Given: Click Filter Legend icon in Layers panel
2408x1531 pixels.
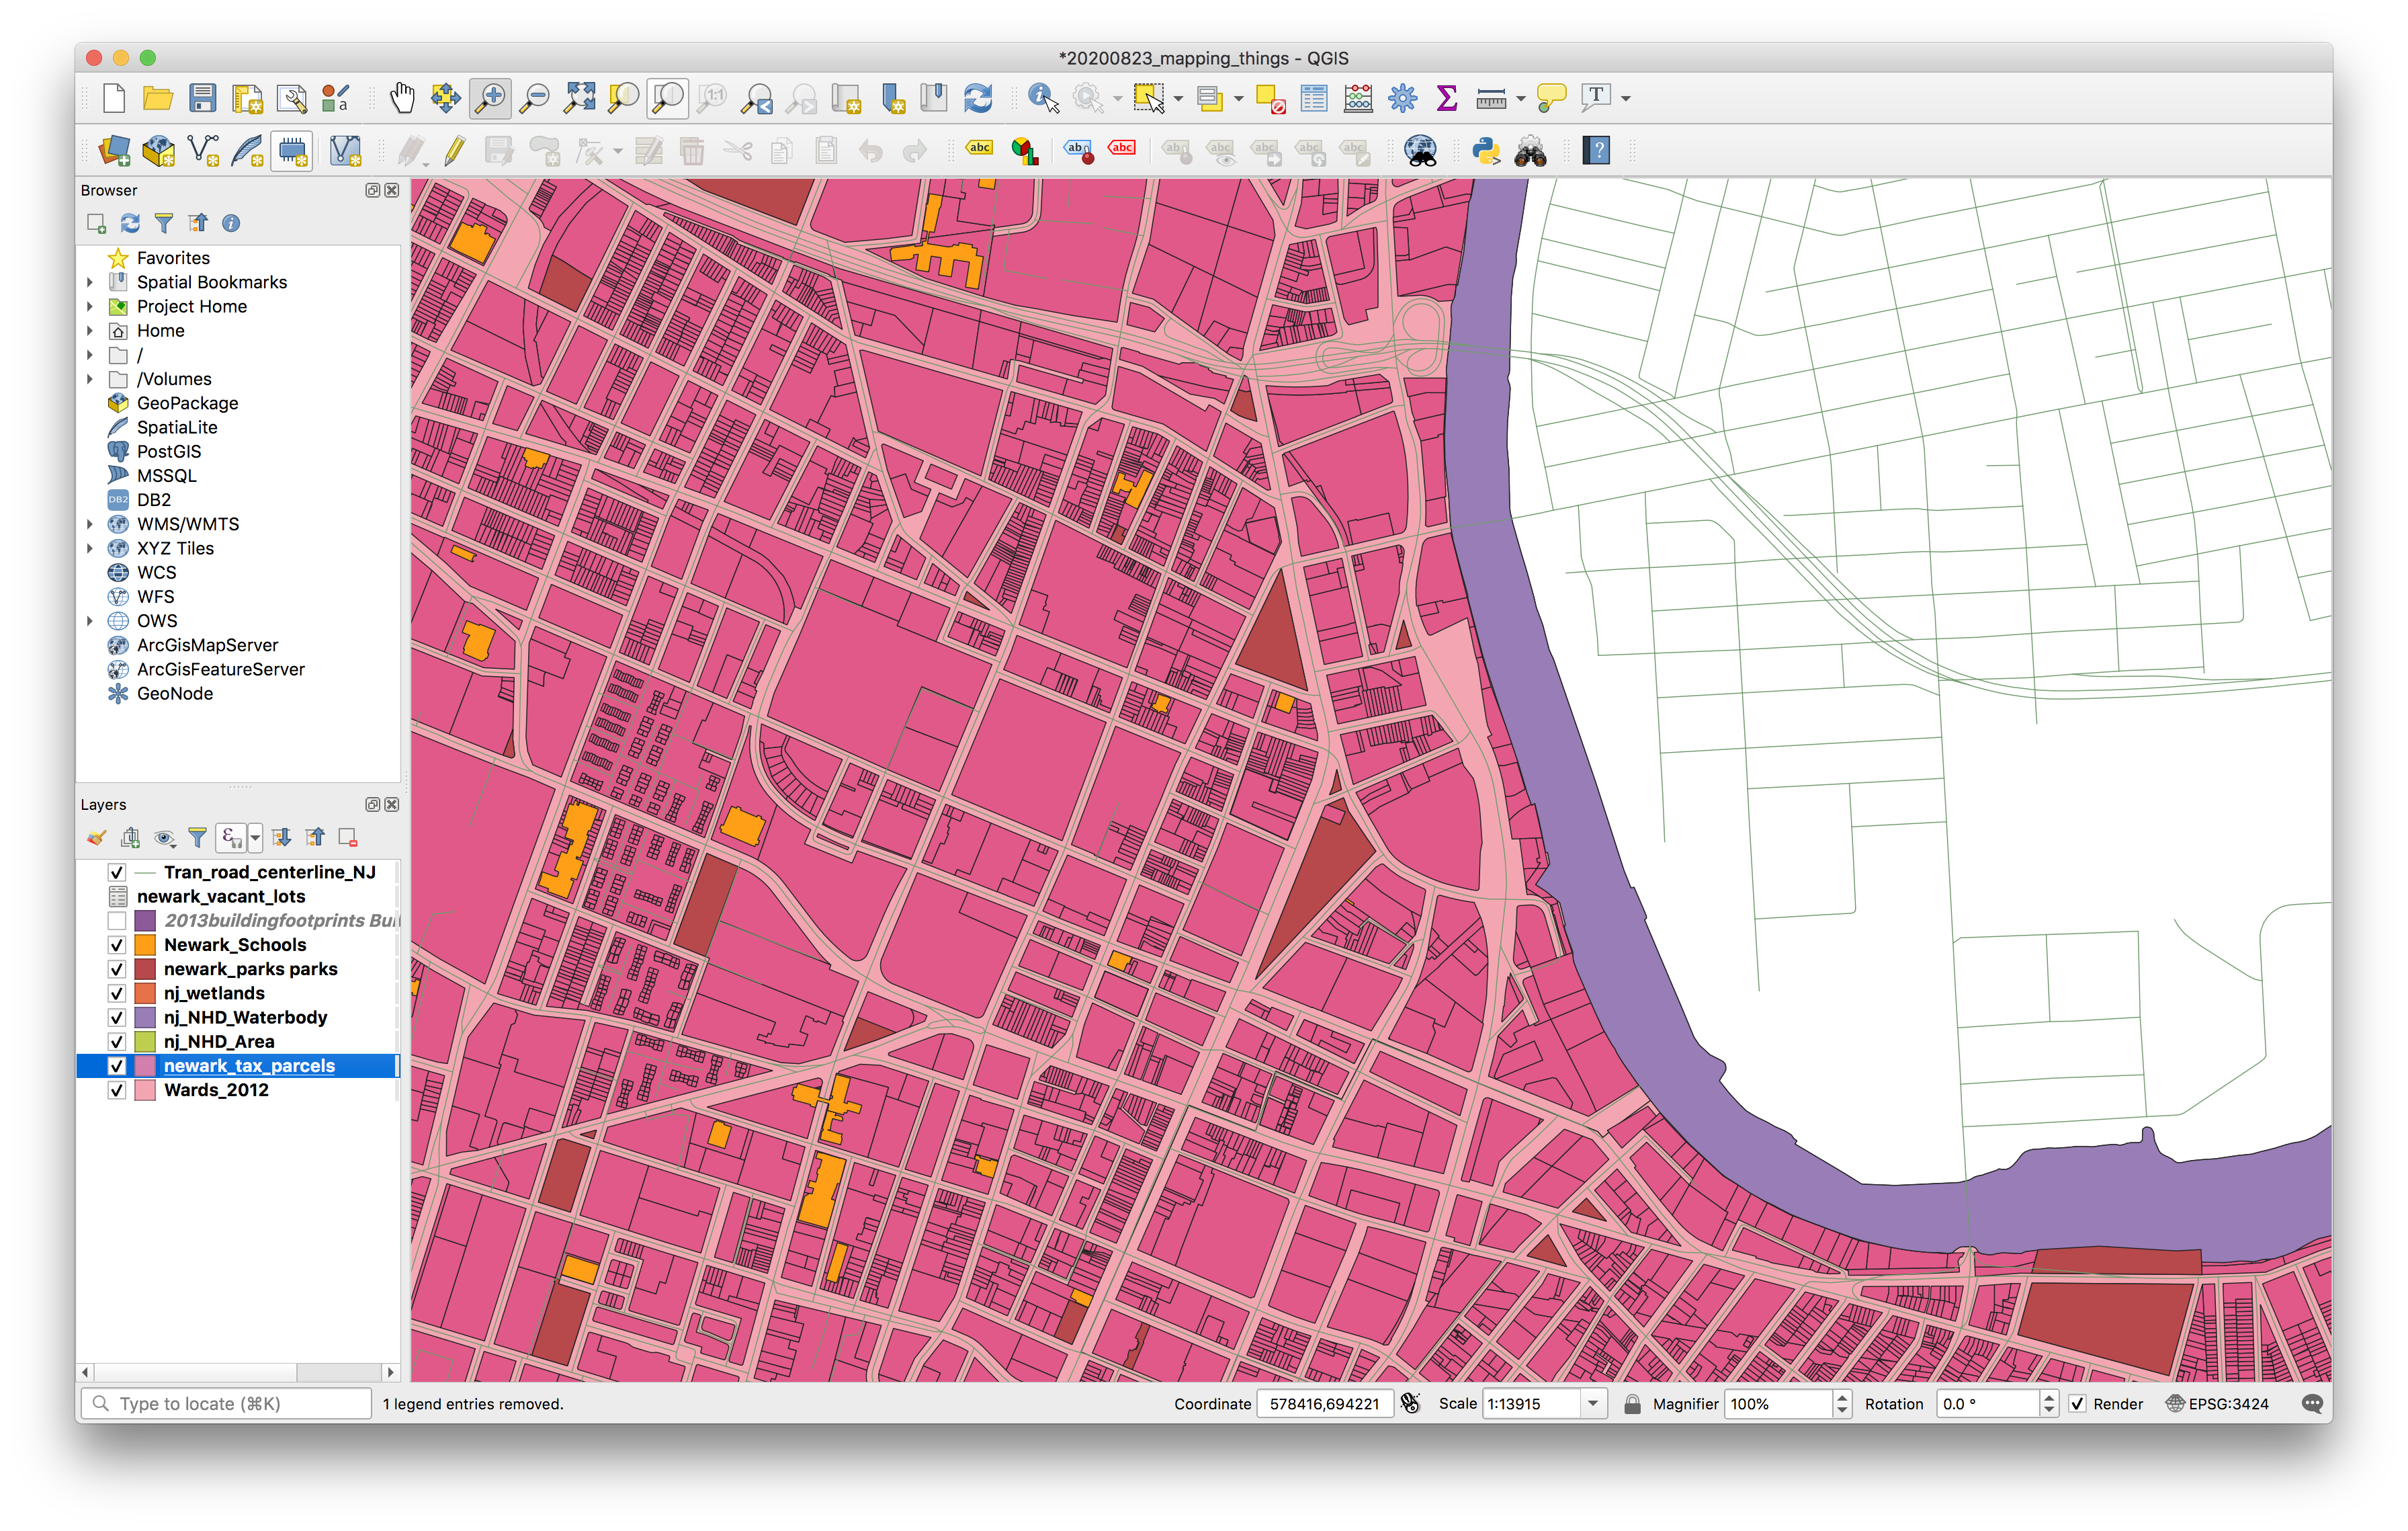Looking at the screenshot, I should click(197, 837).
